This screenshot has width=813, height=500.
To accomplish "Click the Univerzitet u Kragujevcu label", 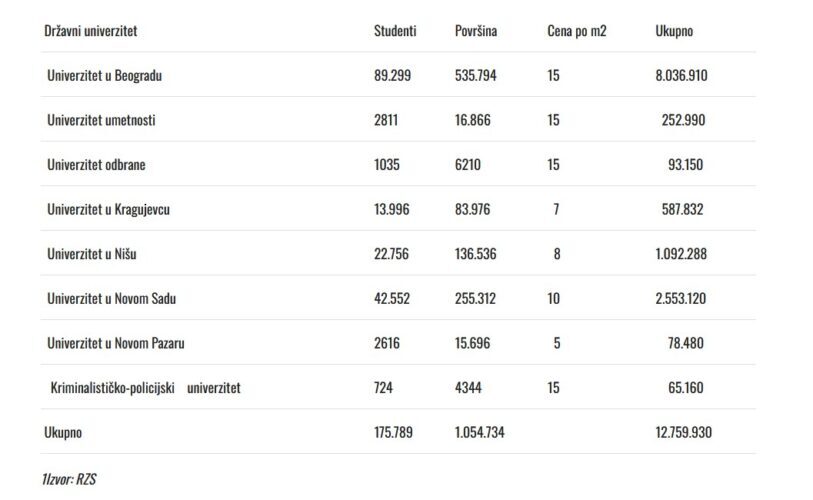I will coord(108,209).
